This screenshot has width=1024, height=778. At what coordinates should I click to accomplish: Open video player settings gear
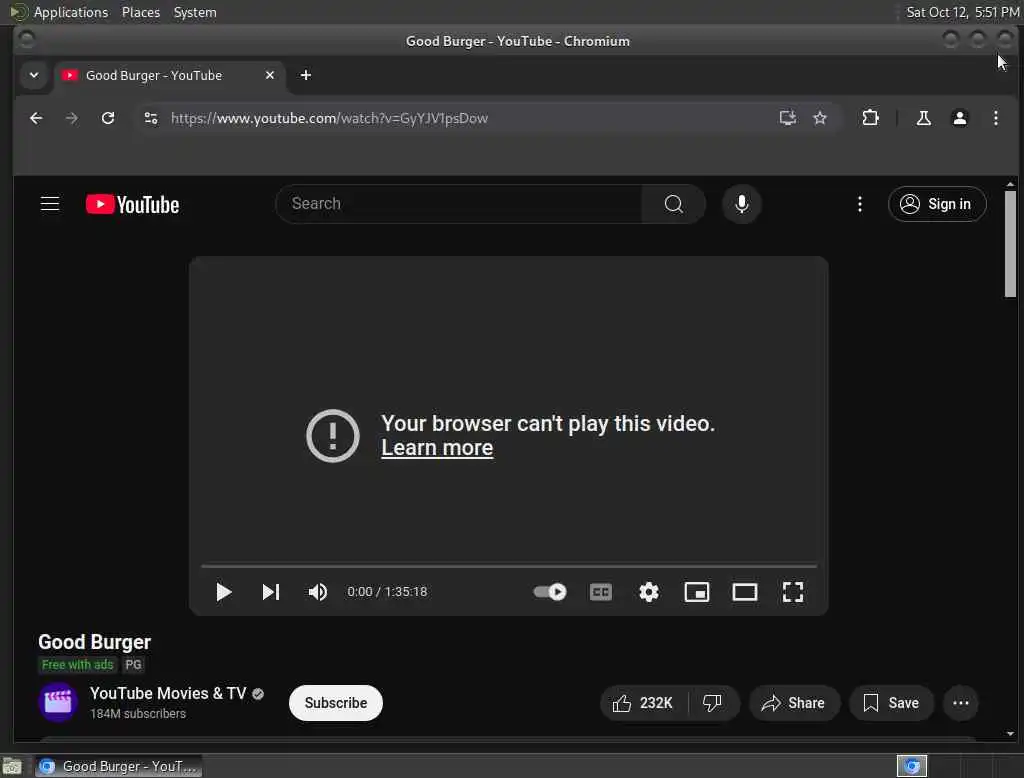648,592
